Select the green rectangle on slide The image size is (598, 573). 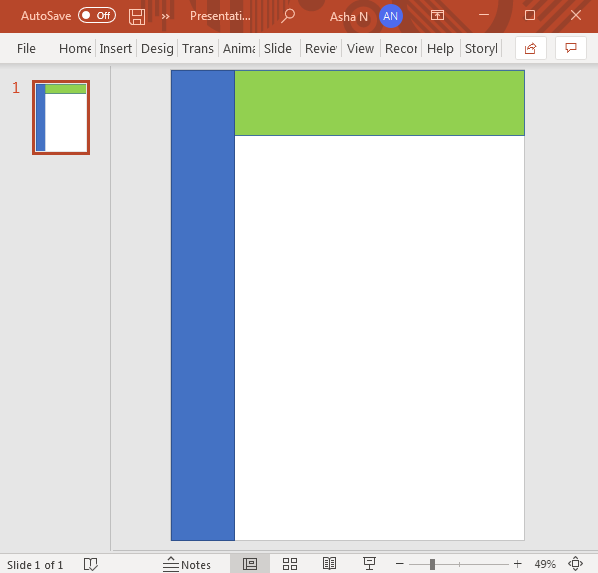point(379,103)
